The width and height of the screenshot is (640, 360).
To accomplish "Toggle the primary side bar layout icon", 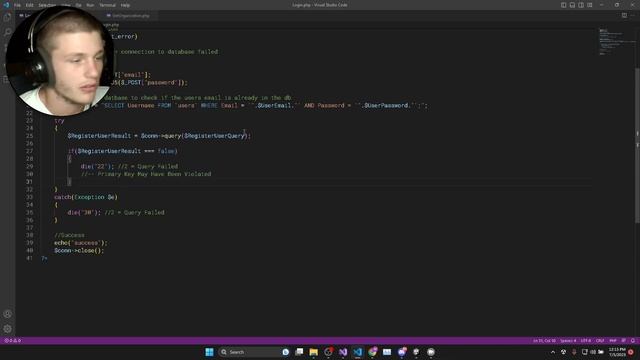I will (x=563, y=5).
